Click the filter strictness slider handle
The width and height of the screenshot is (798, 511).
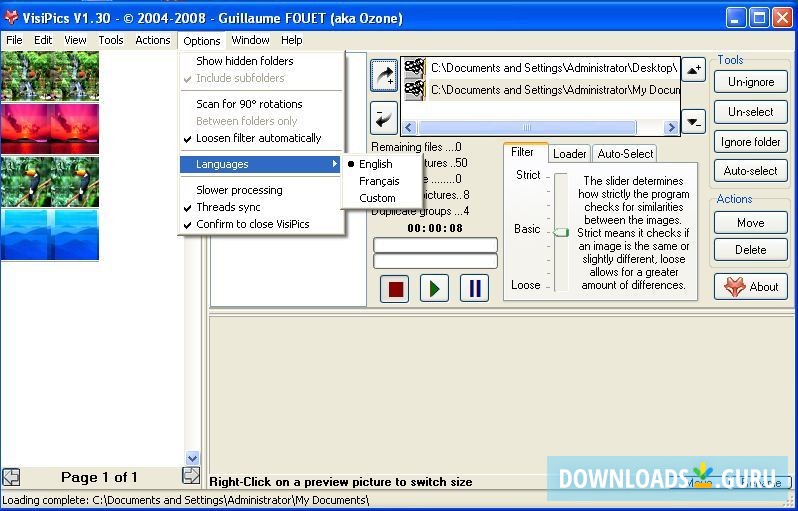[x=561, y=233]
